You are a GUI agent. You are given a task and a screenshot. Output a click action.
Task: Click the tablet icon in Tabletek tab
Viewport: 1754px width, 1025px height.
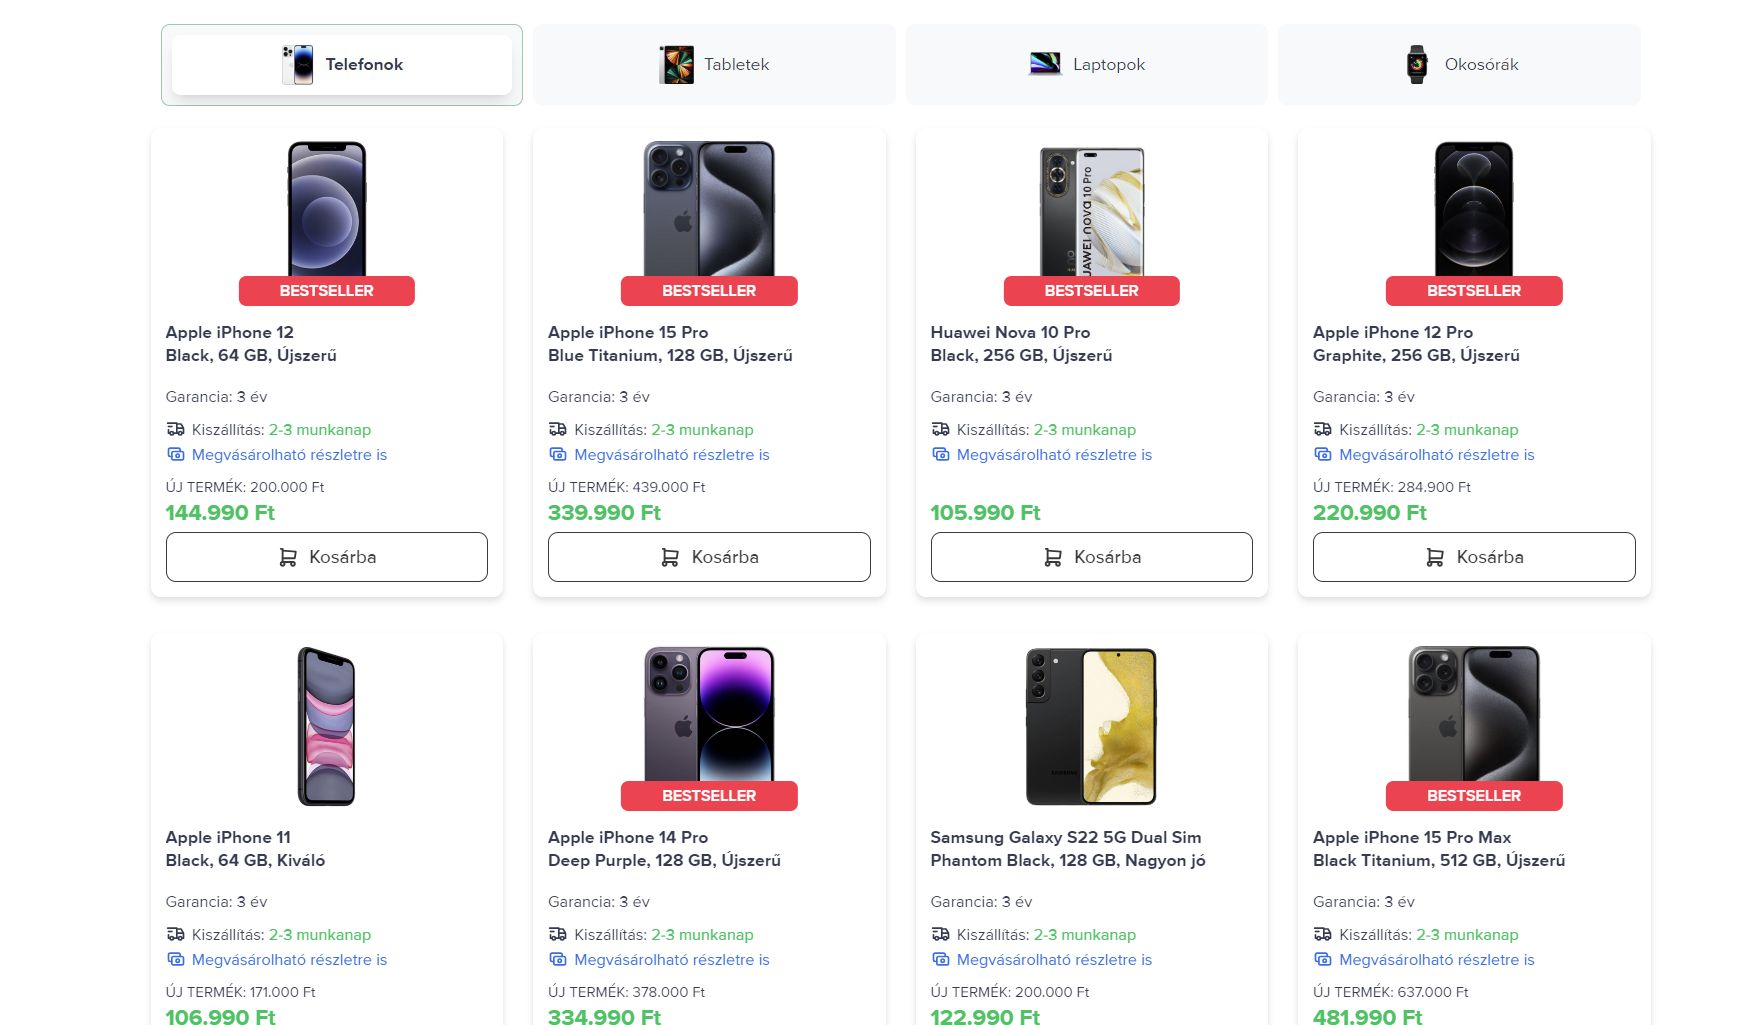(677, 65)
